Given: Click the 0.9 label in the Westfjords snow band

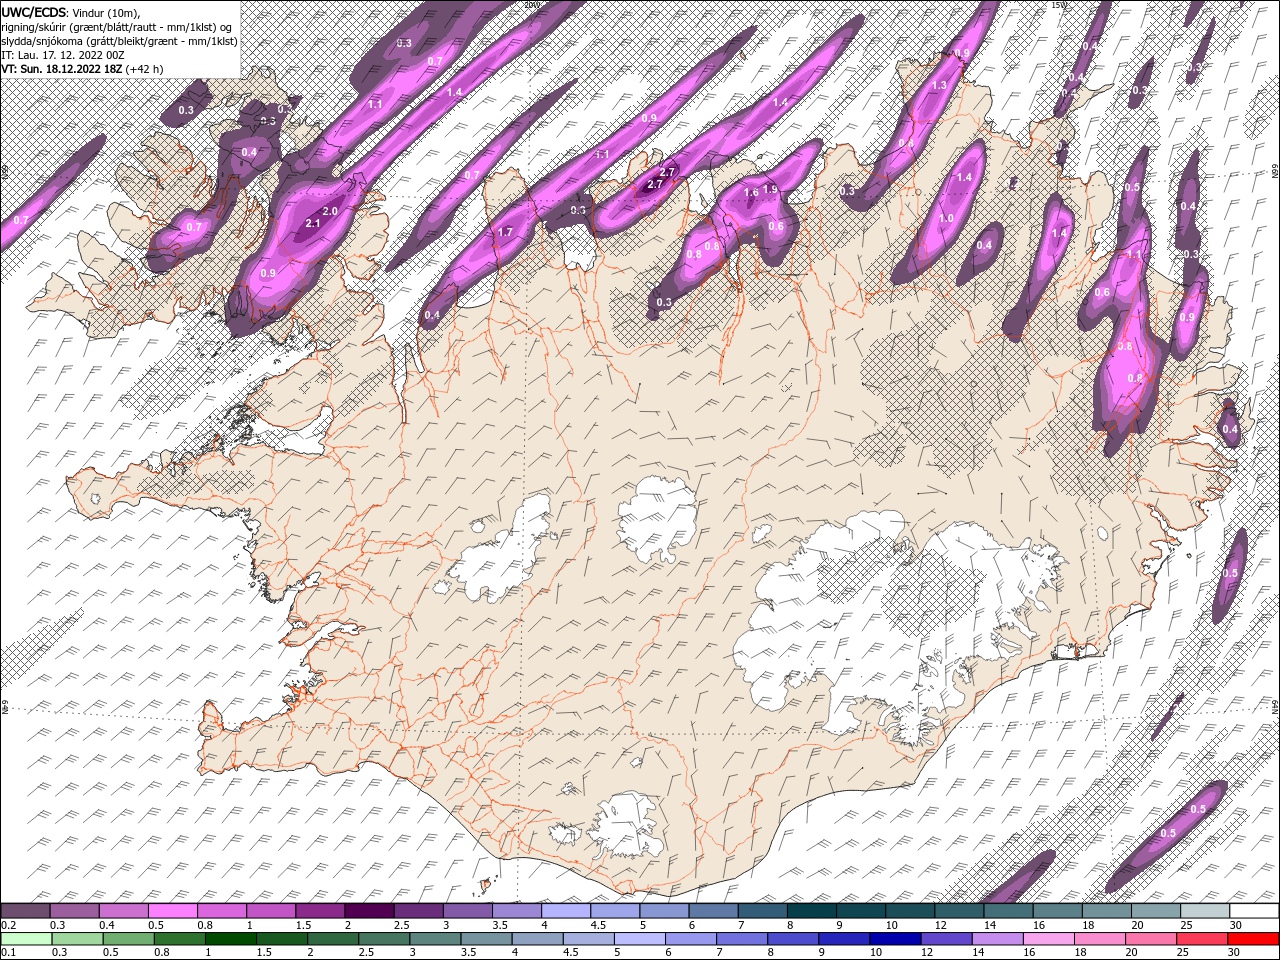Looking at the screenshot, I should click(x=267, y=273).
